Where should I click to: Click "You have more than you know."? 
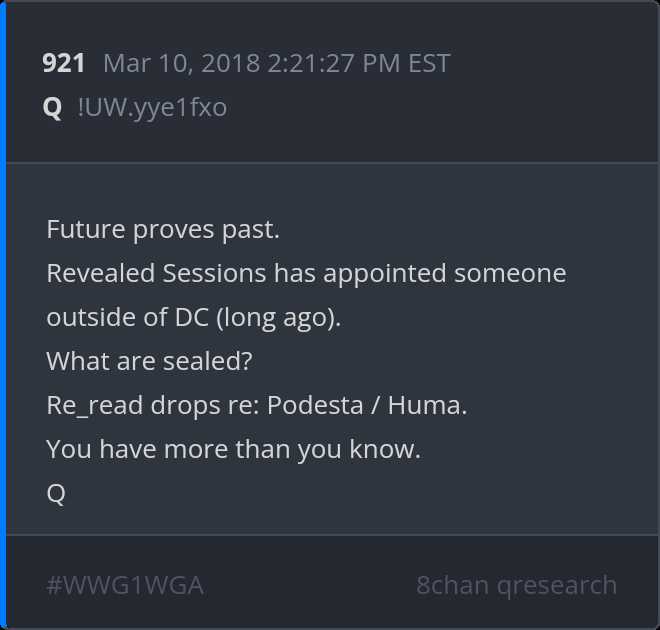233,449
